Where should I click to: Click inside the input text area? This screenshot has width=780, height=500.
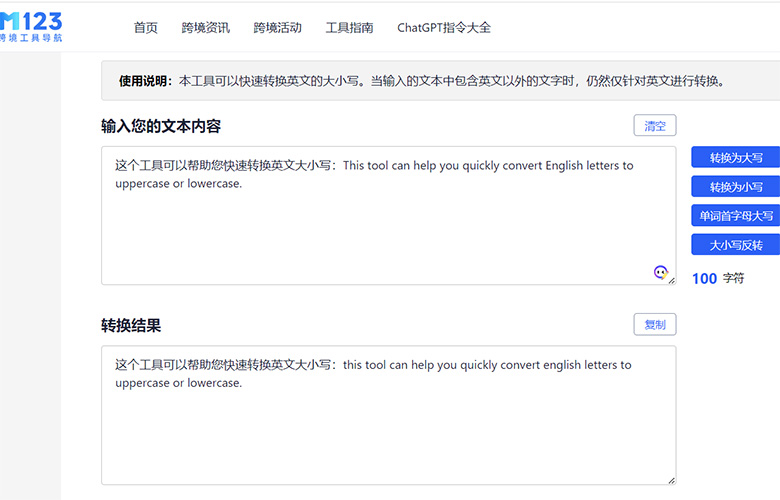[x=389, y=215]
